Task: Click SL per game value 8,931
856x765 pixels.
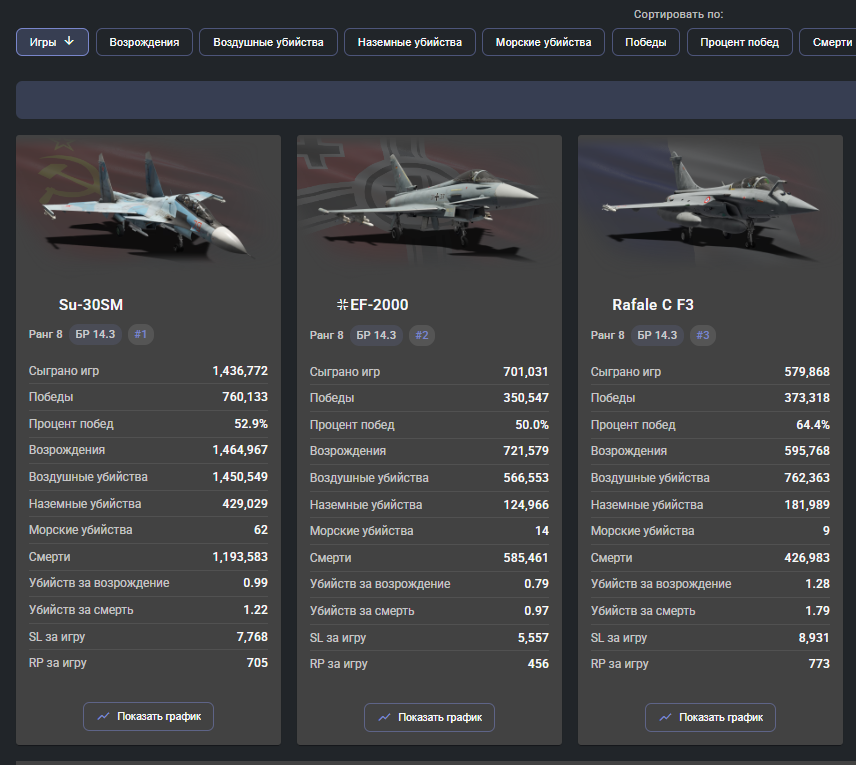Action: pos(814,638)
